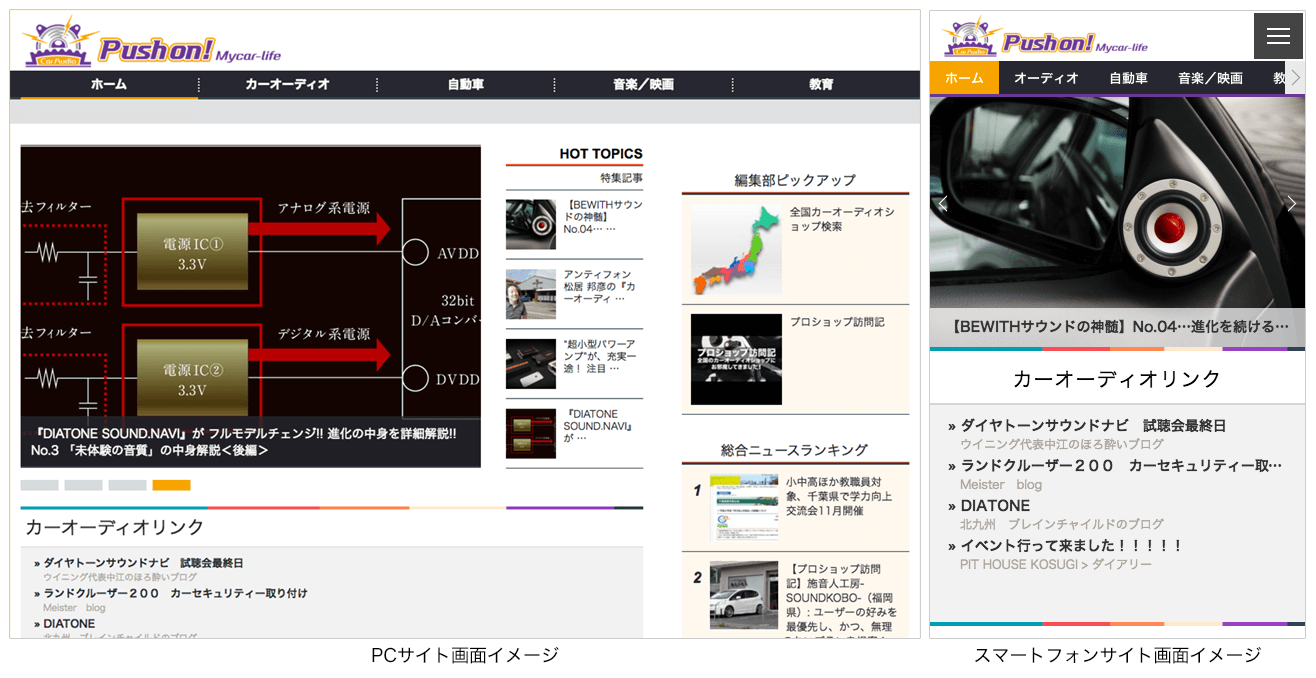Click ウイニング代表中江のほろ酔いブログ on the PC site
The image size is (1316, 678).
[120, 577]
